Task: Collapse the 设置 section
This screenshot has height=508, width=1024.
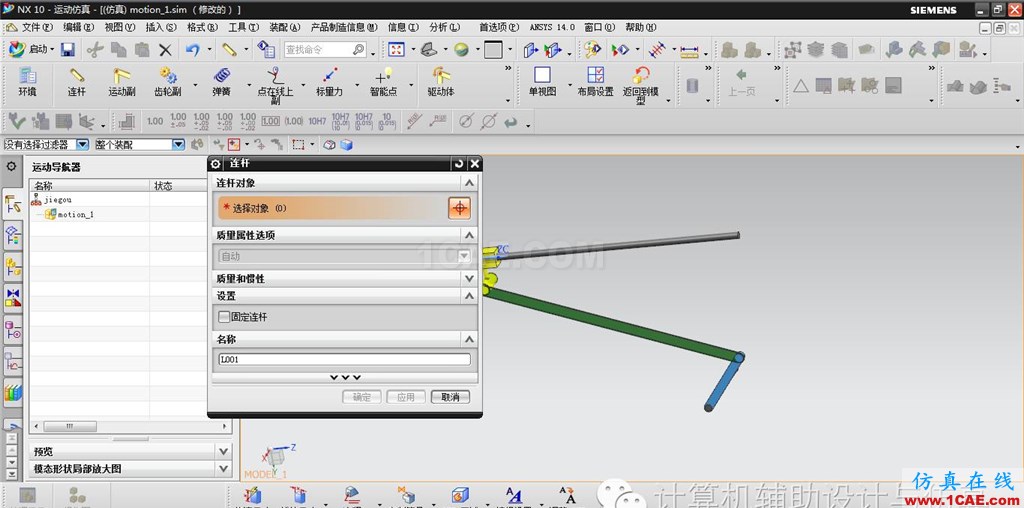Action: tap(469, 296)
